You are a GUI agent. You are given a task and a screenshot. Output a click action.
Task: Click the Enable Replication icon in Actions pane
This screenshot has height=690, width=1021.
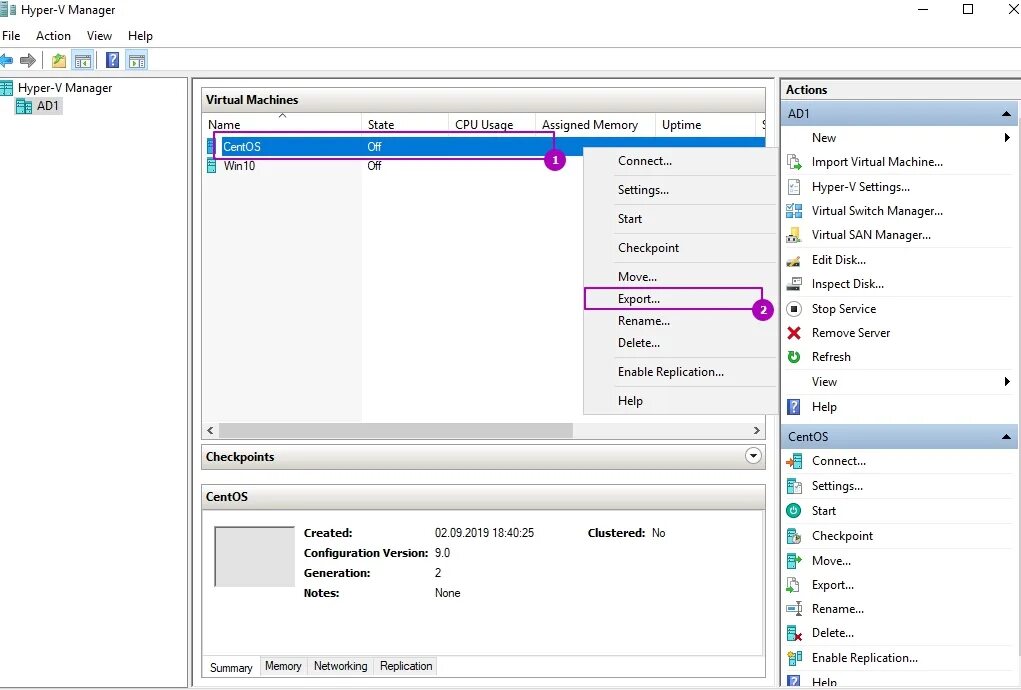pyautogui.click(x=794, y=658)
